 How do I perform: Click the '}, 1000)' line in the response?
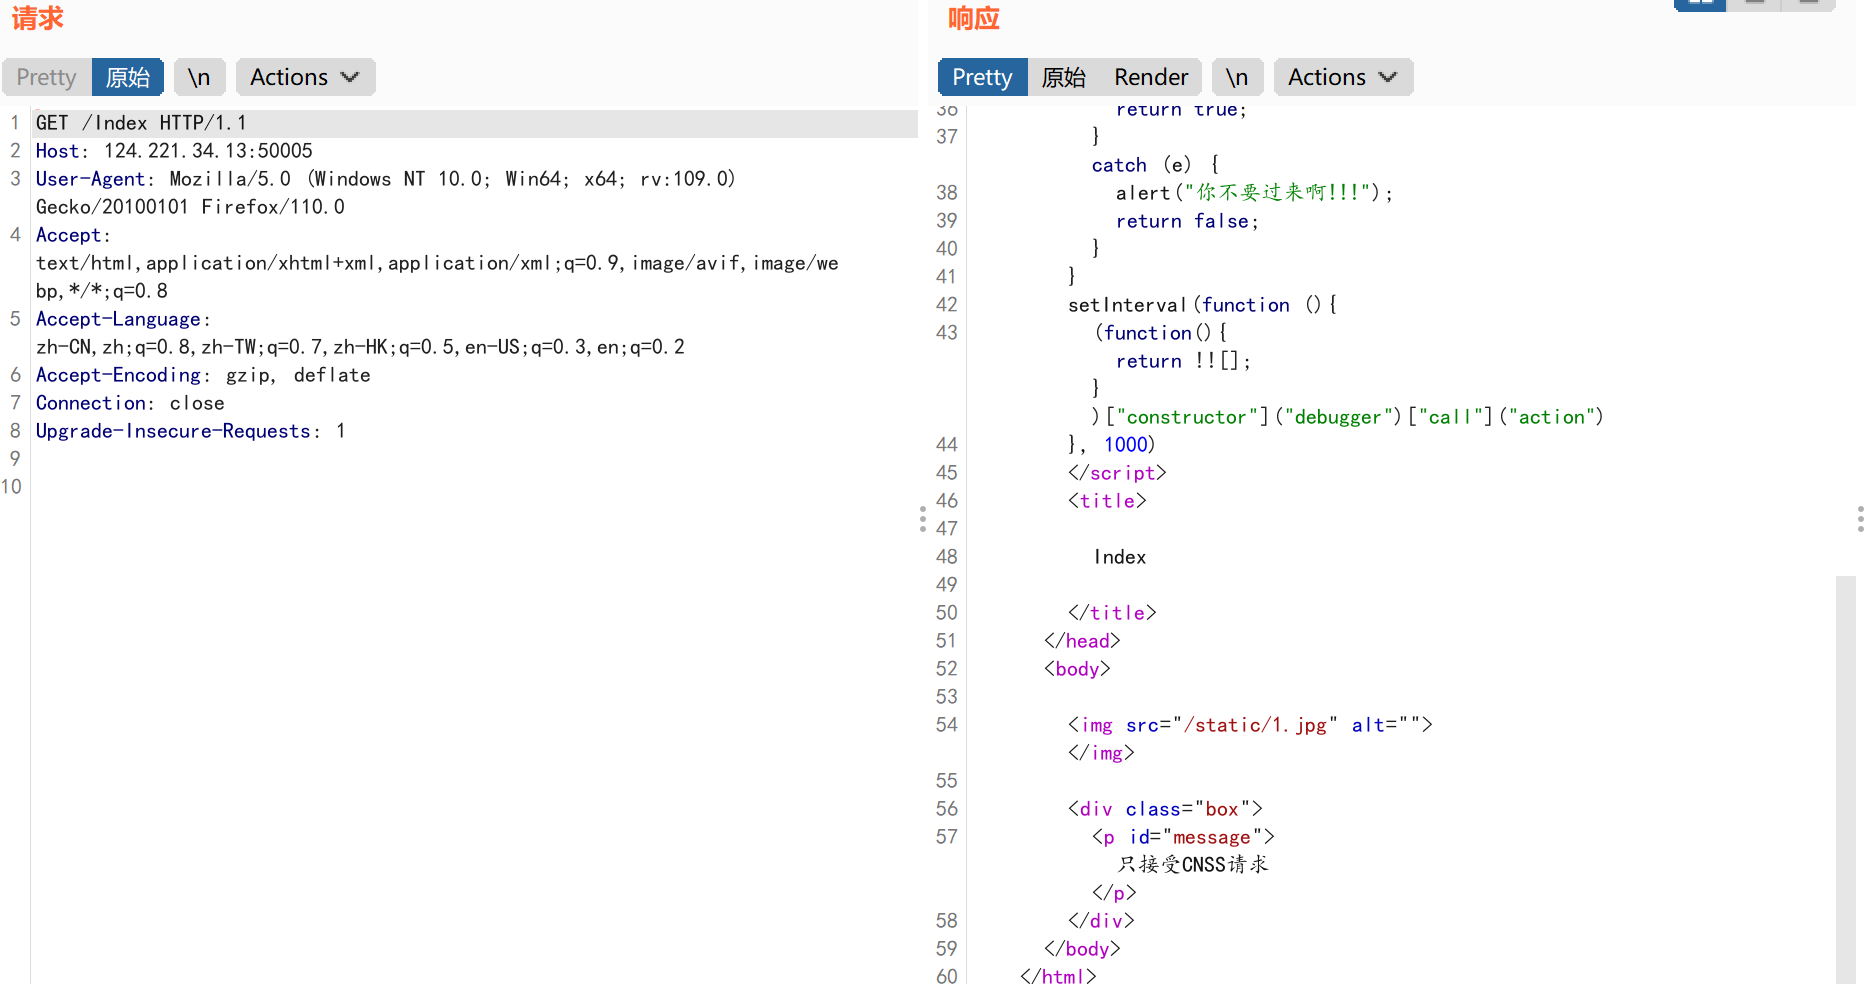[x=1111, y=445]
